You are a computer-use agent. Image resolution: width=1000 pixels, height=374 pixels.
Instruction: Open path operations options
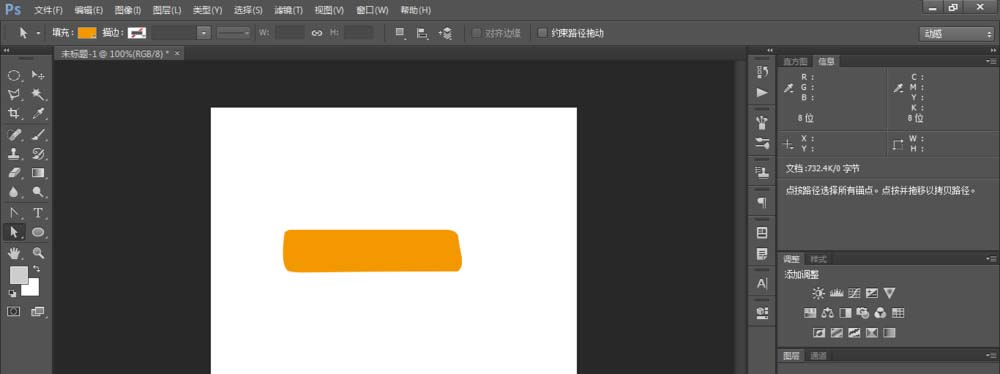pyautogui.click(x=400, y=33)
